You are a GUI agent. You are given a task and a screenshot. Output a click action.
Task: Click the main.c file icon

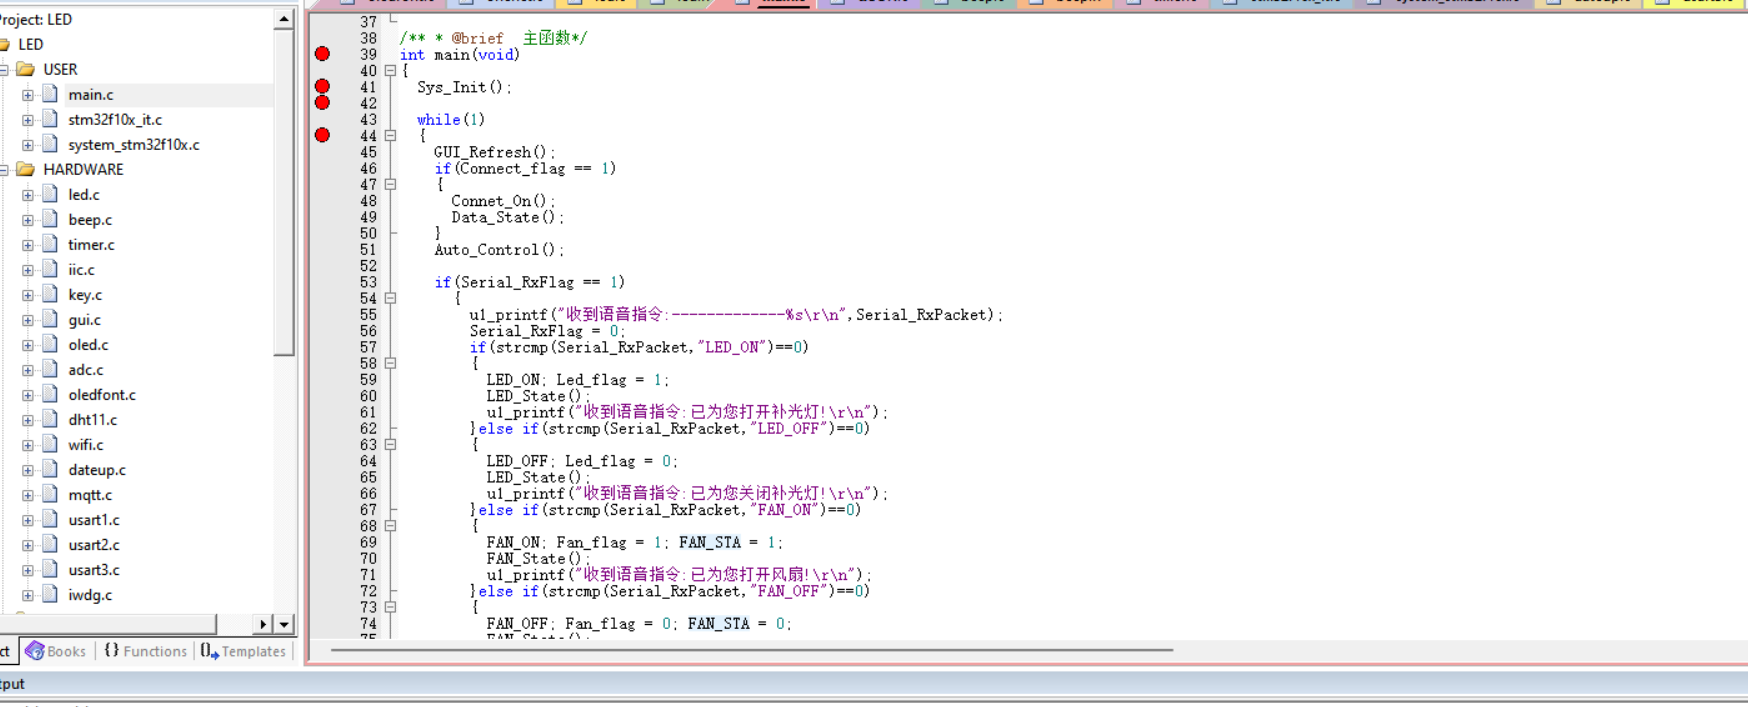click(x=50, y=94)
